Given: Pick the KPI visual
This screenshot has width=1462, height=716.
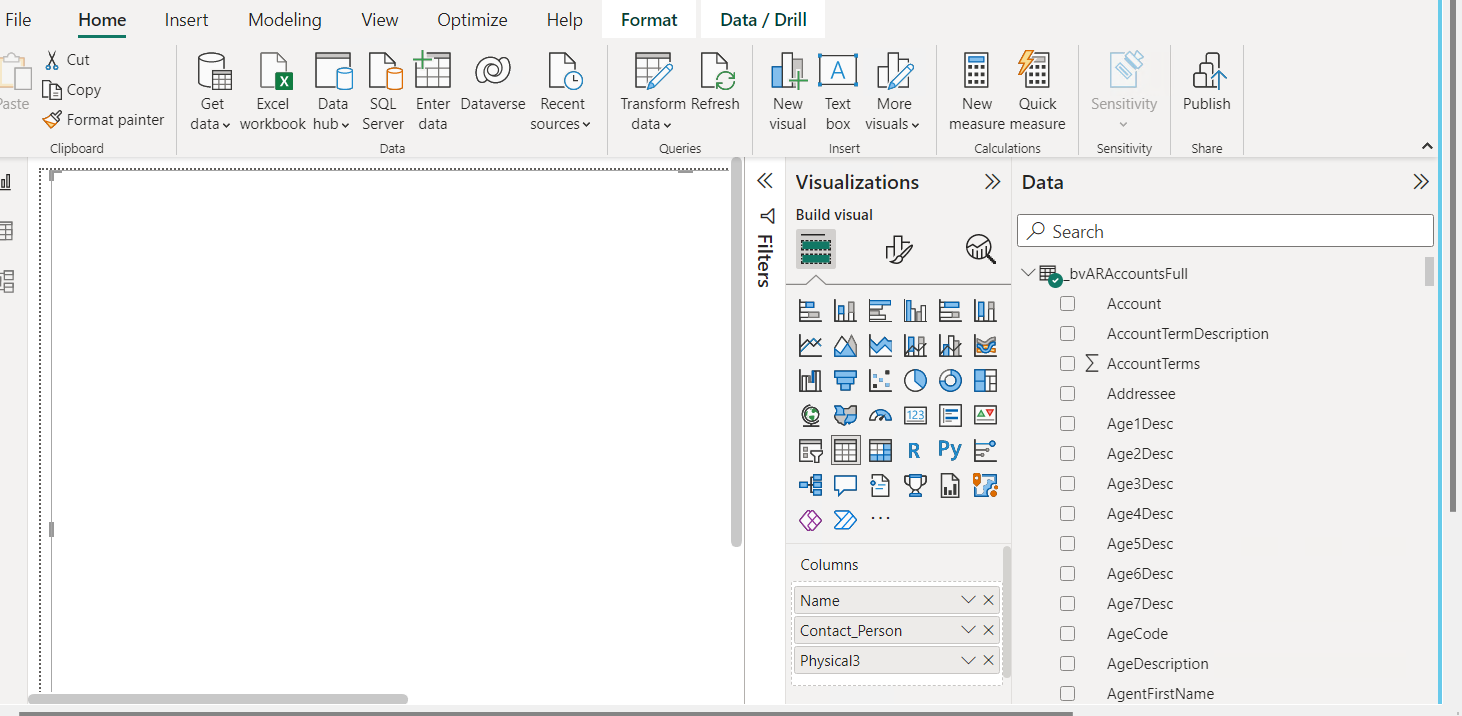Looking at the screenshot, I should pyautogui.click(x=985, y=416).
